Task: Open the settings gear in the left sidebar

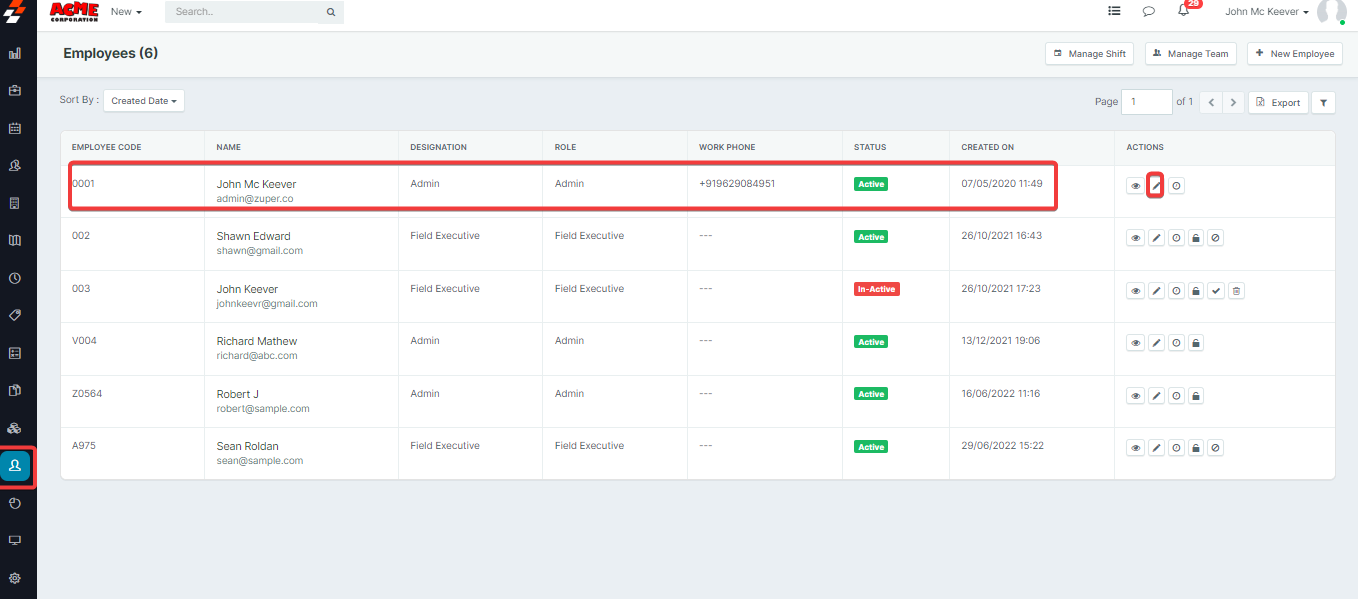Action: pos(15,578)
